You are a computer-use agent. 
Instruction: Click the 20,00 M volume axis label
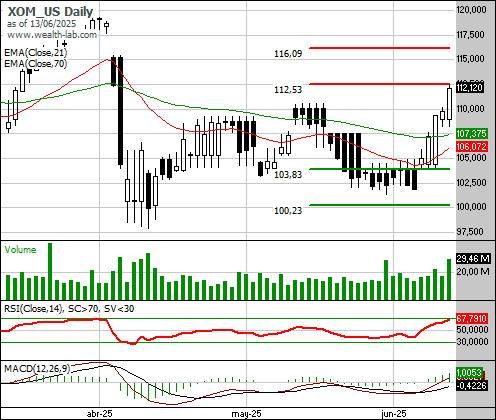[473, 272]
